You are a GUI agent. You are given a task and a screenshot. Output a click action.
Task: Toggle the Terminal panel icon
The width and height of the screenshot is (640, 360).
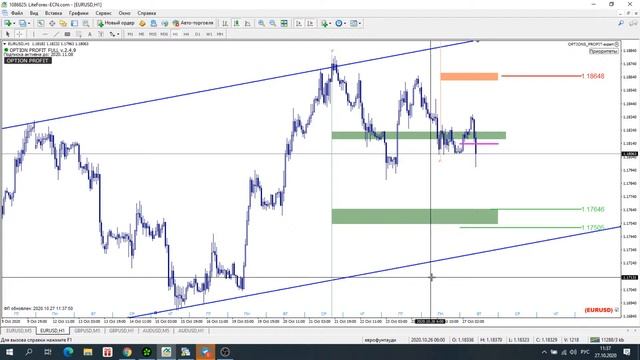click(74, 24)
